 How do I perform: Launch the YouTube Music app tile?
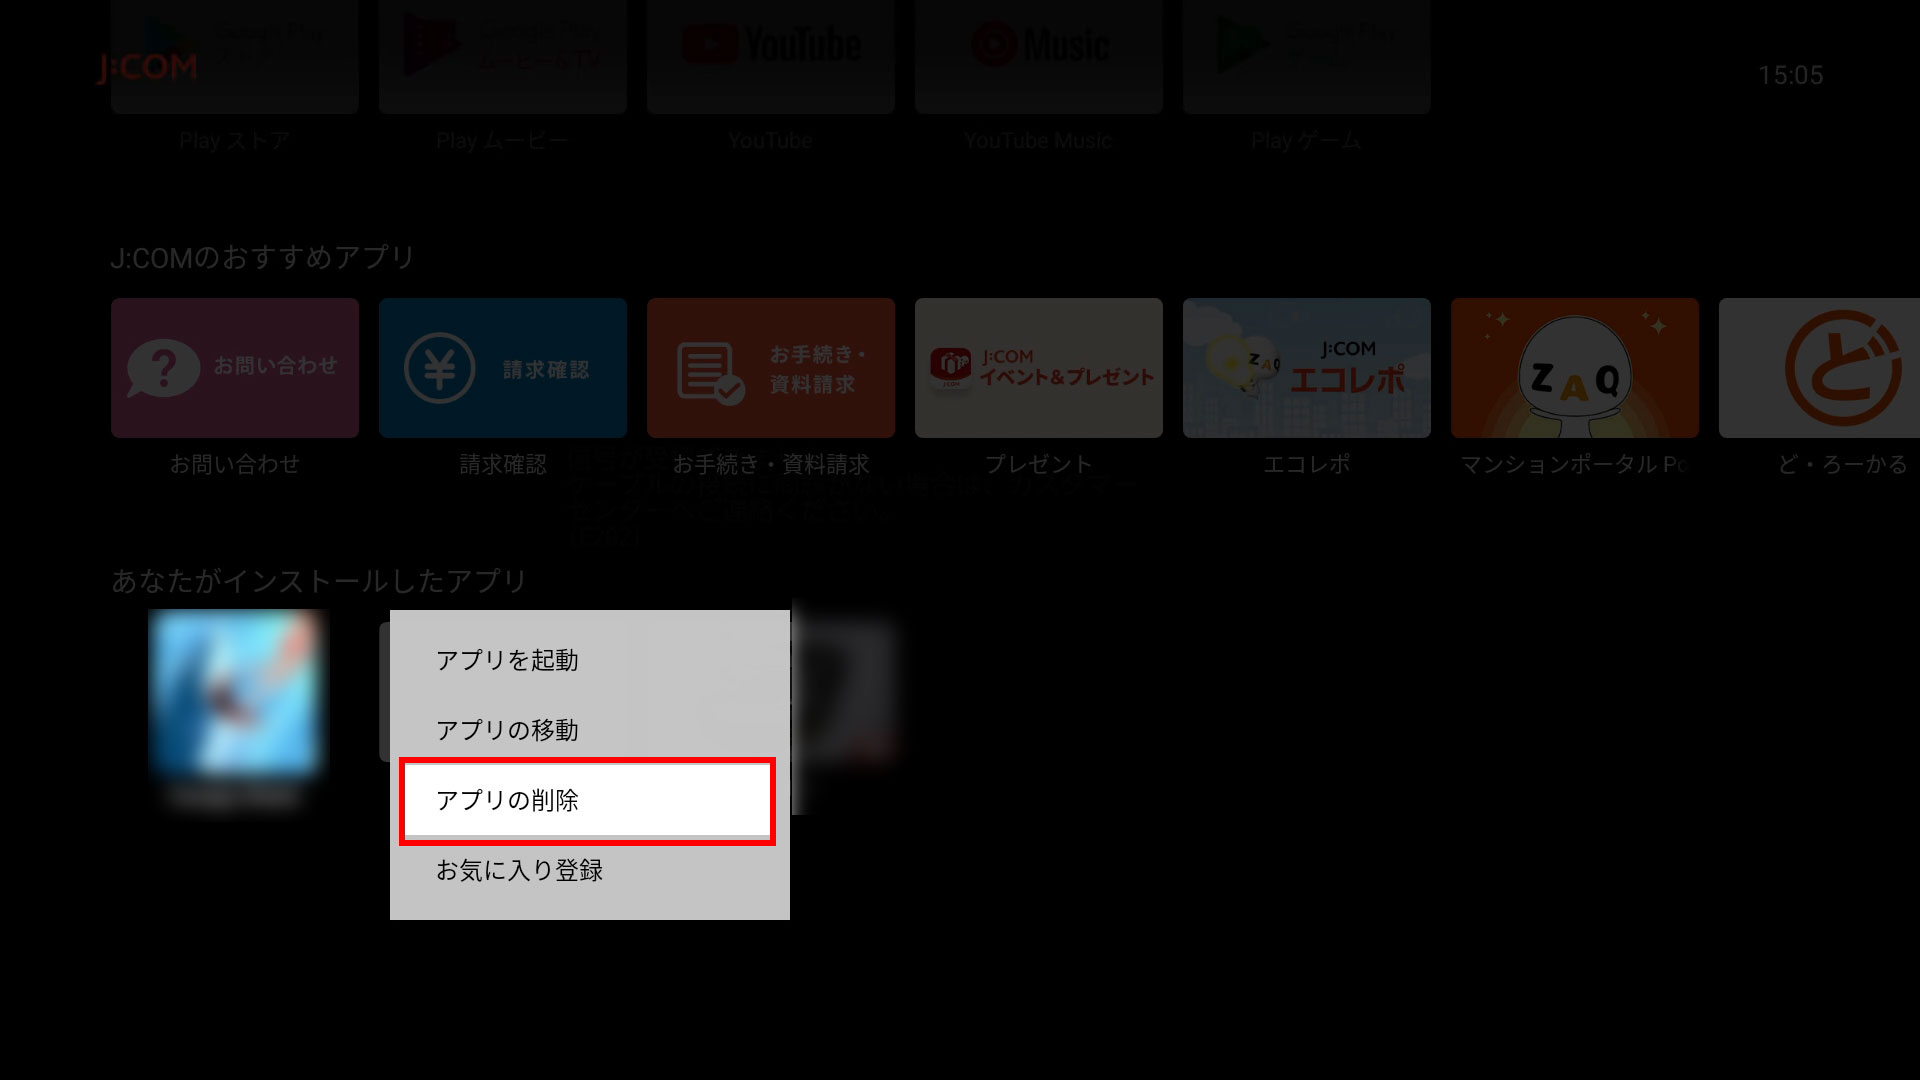1039,57
